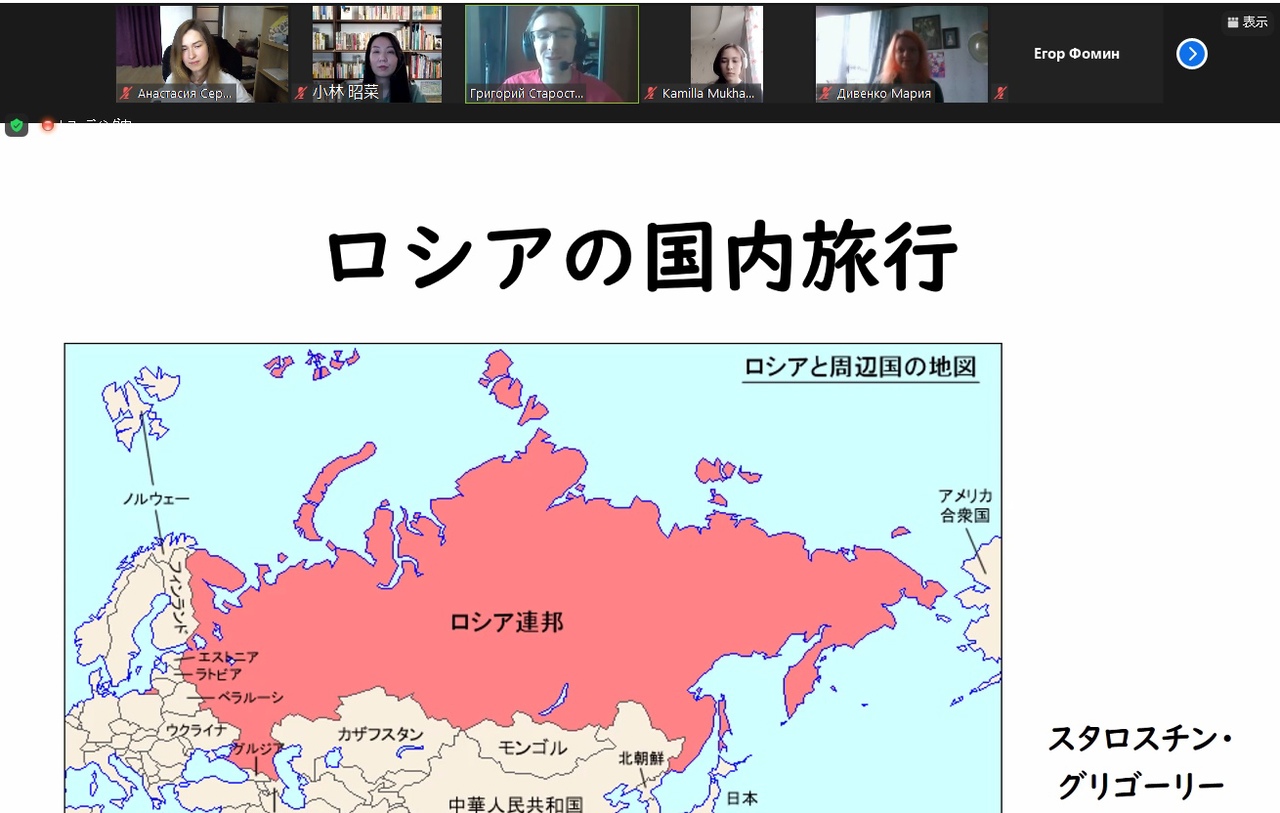Click Kamilla Mukha's muted microphone icon
Screen dimensions: 1280x813
[x=652, y=93]
